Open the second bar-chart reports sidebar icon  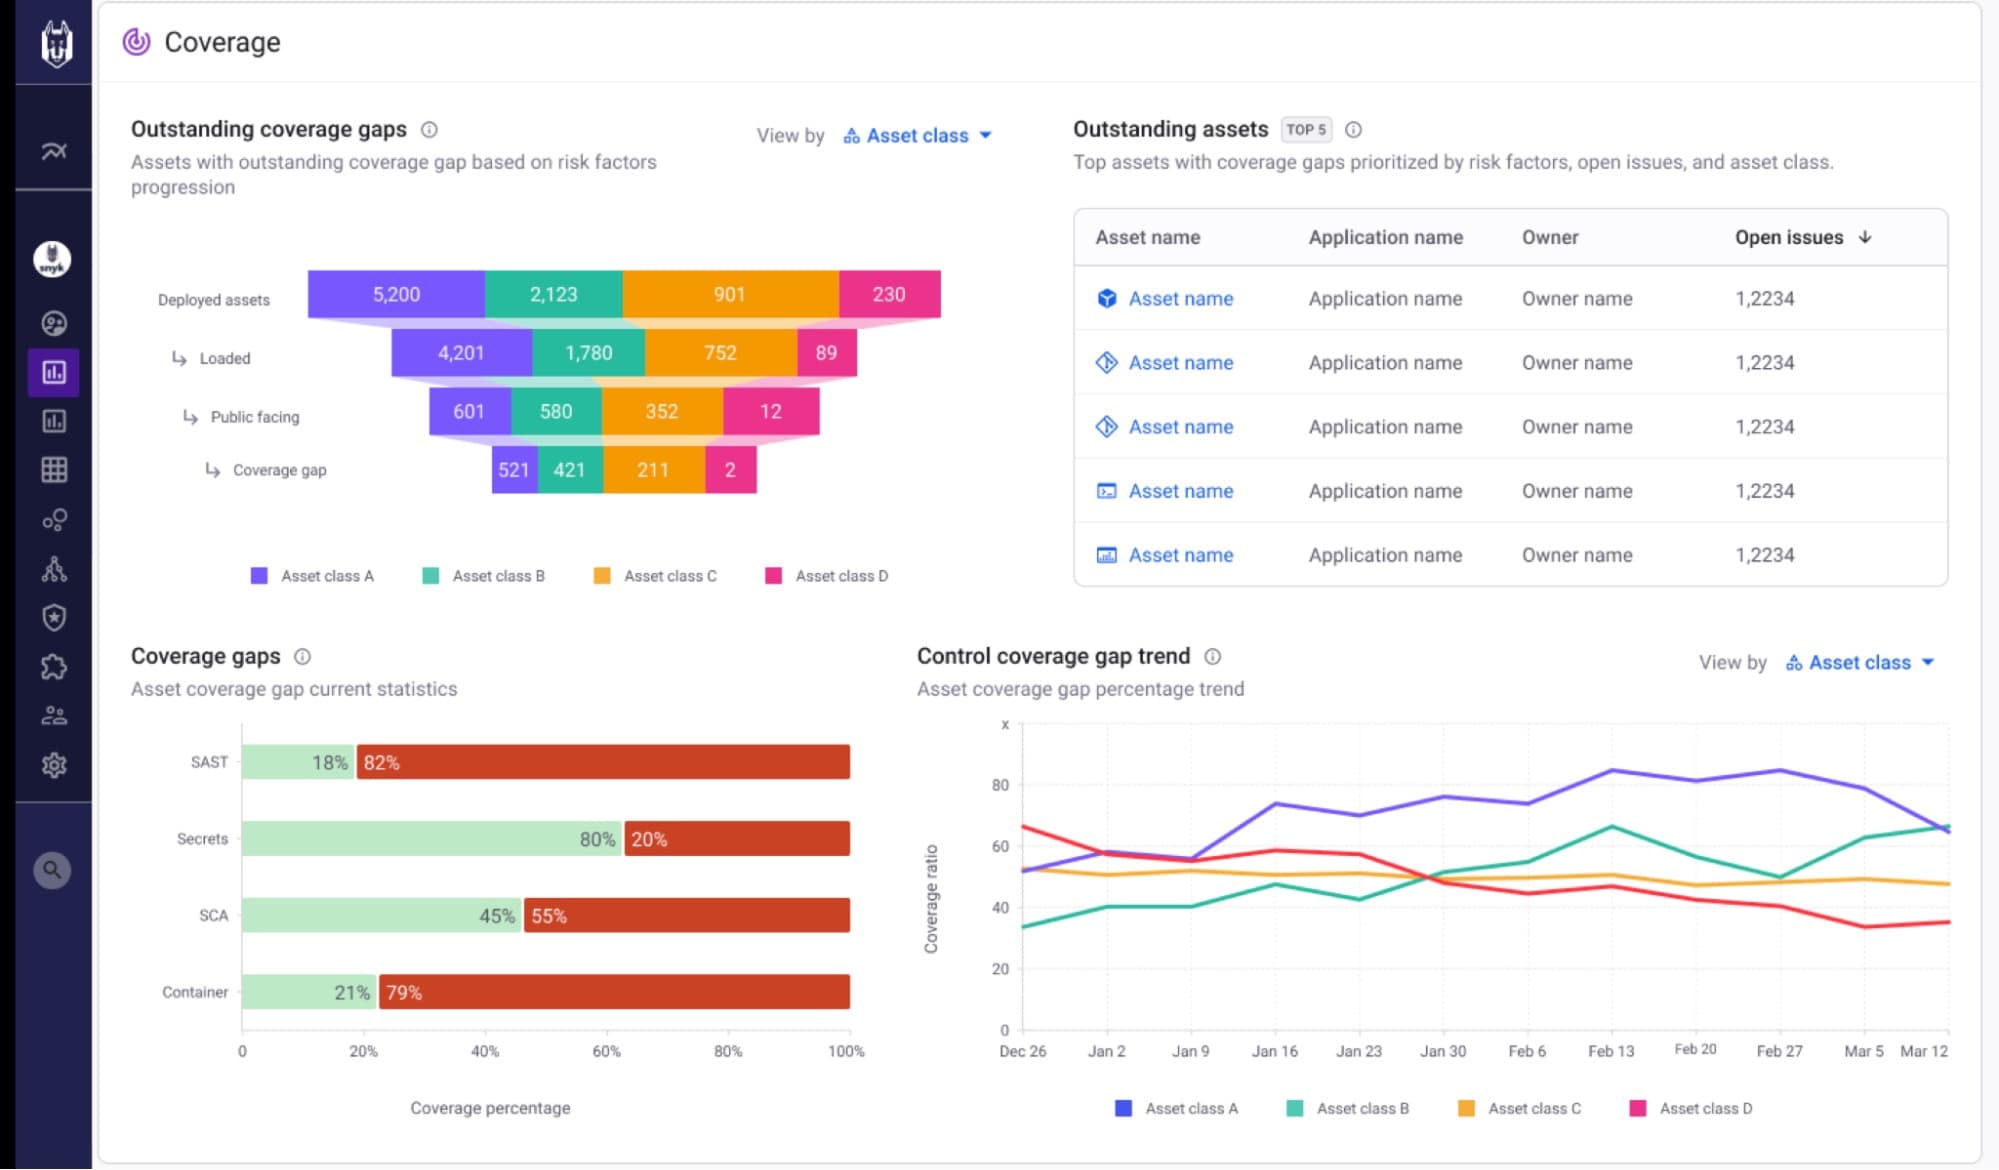click(x=54, y=421)
